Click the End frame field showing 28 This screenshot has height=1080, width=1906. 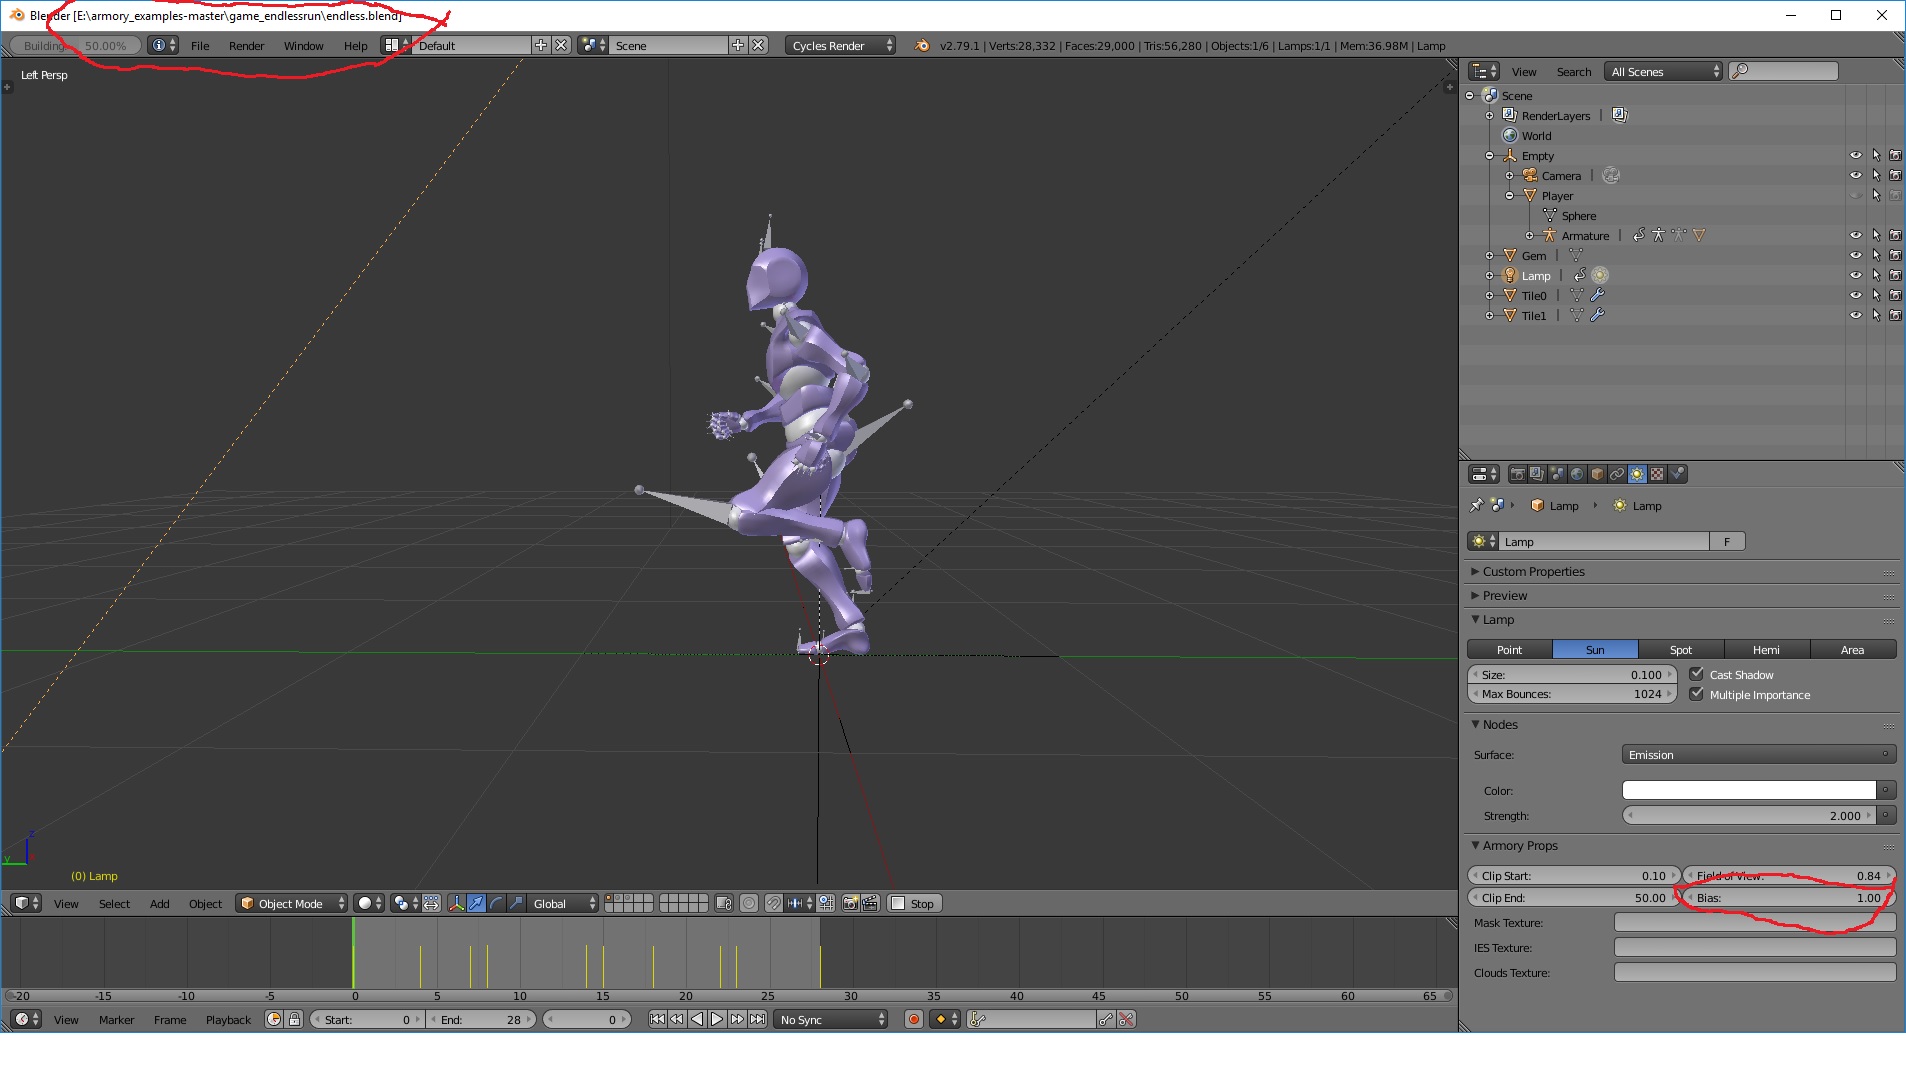coord(480,1019)
